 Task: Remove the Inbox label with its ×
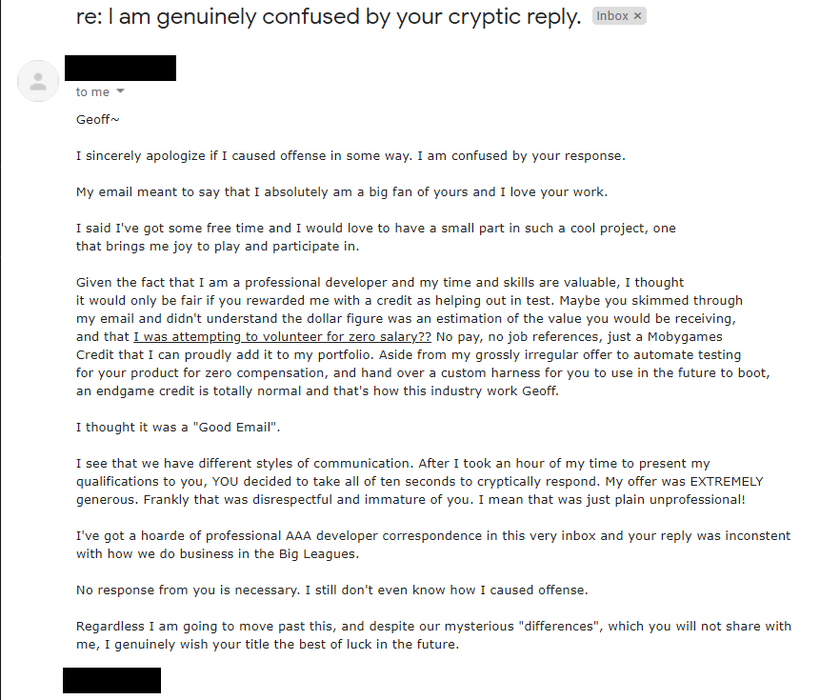click(x=638, y=16)
